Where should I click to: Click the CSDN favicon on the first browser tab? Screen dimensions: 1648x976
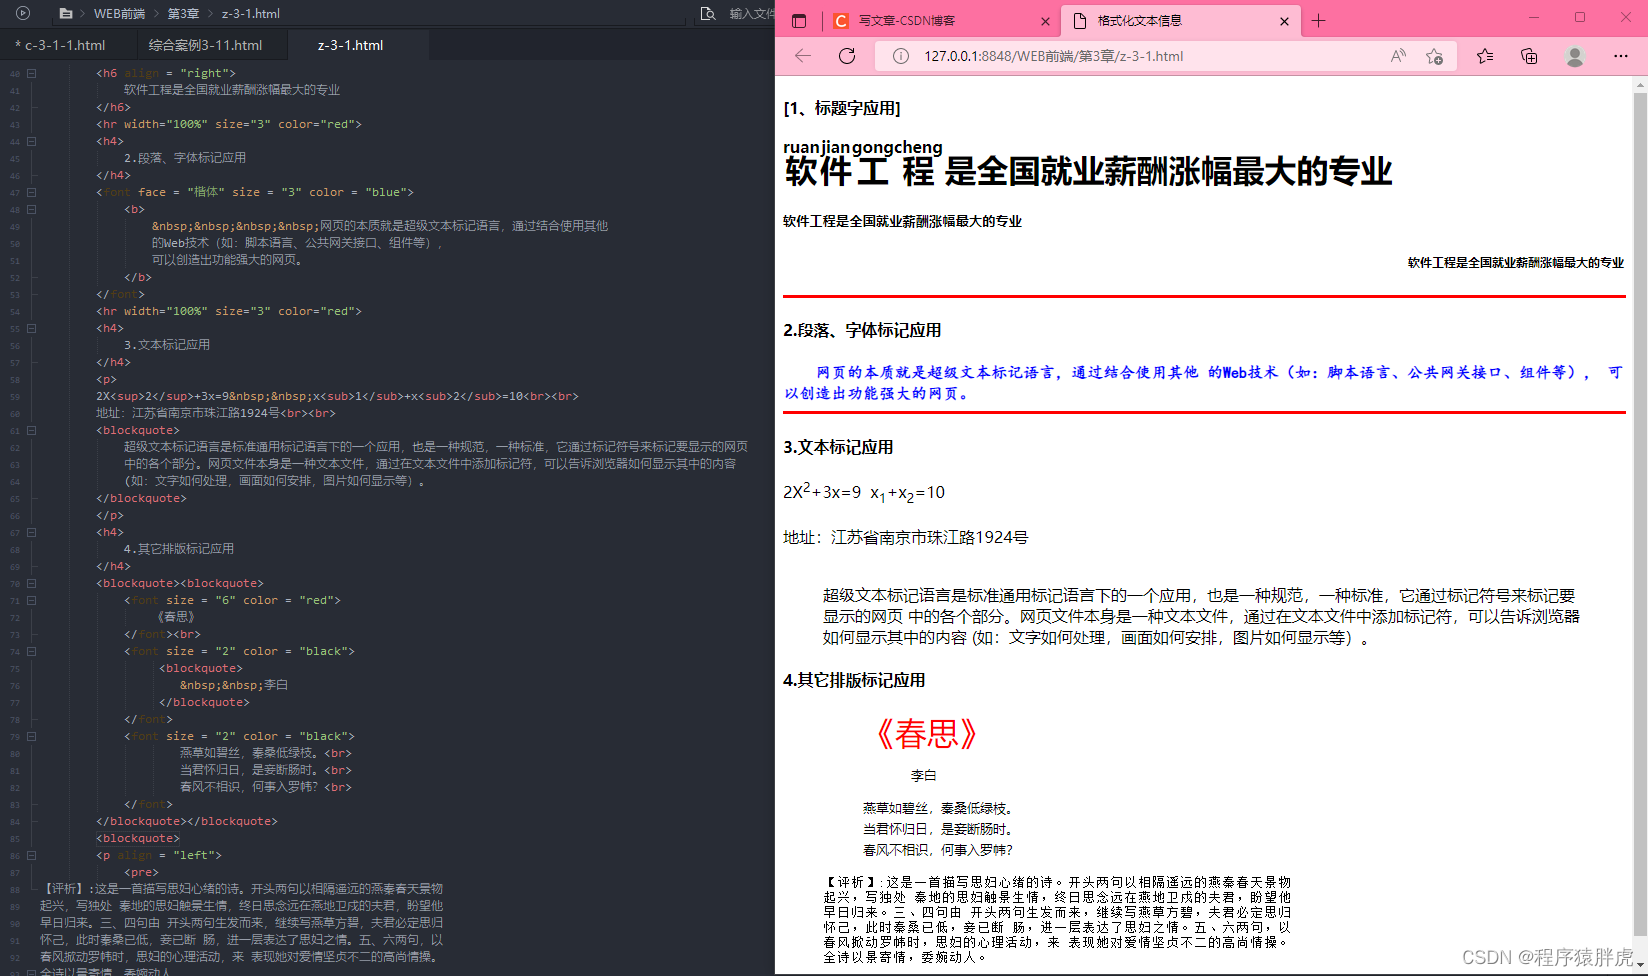(x=841, y=21)
